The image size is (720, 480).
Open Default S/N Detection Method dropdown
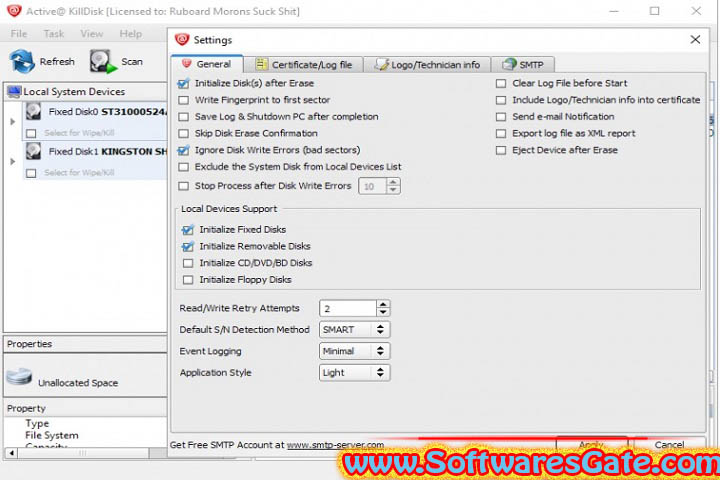point(354,329)
